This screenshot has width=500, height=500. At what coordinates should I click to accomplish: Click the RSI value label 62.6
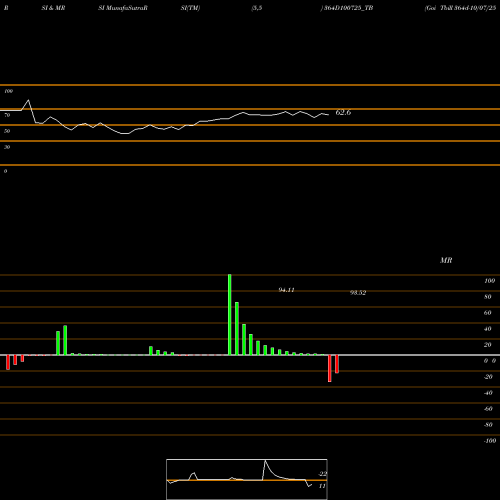(x=343, y=112)
